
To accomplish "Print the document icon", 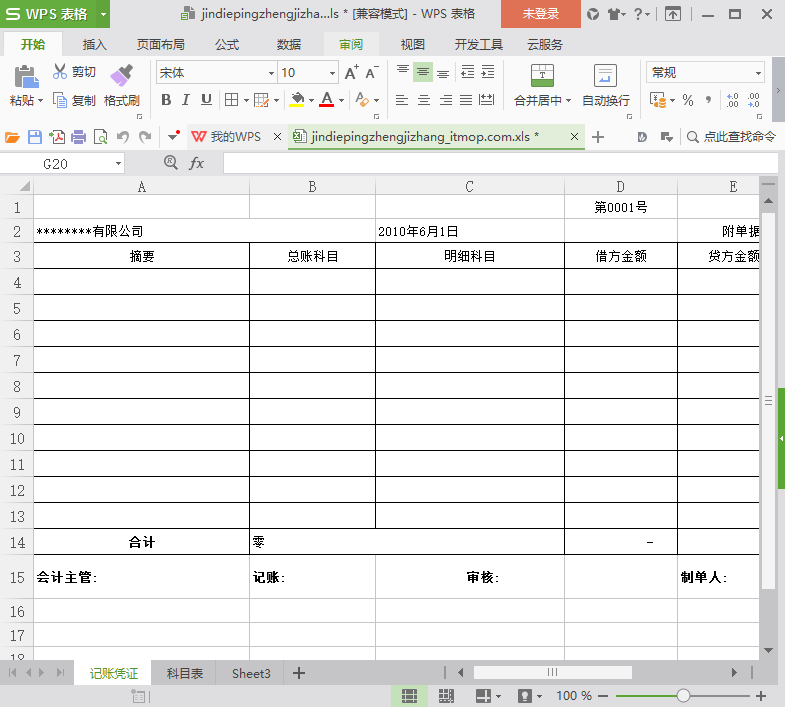I will 79,137.
